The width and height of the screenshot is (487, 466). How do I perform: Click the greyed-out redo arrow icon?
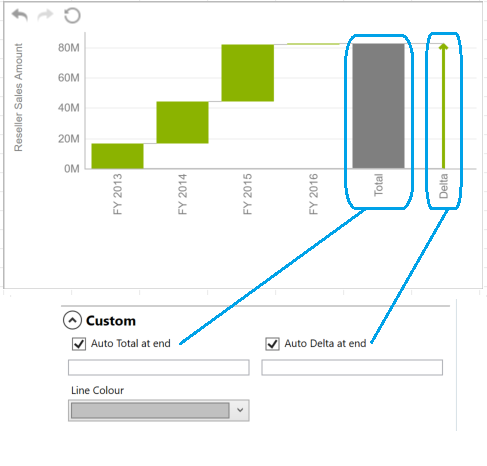[45, 15]
